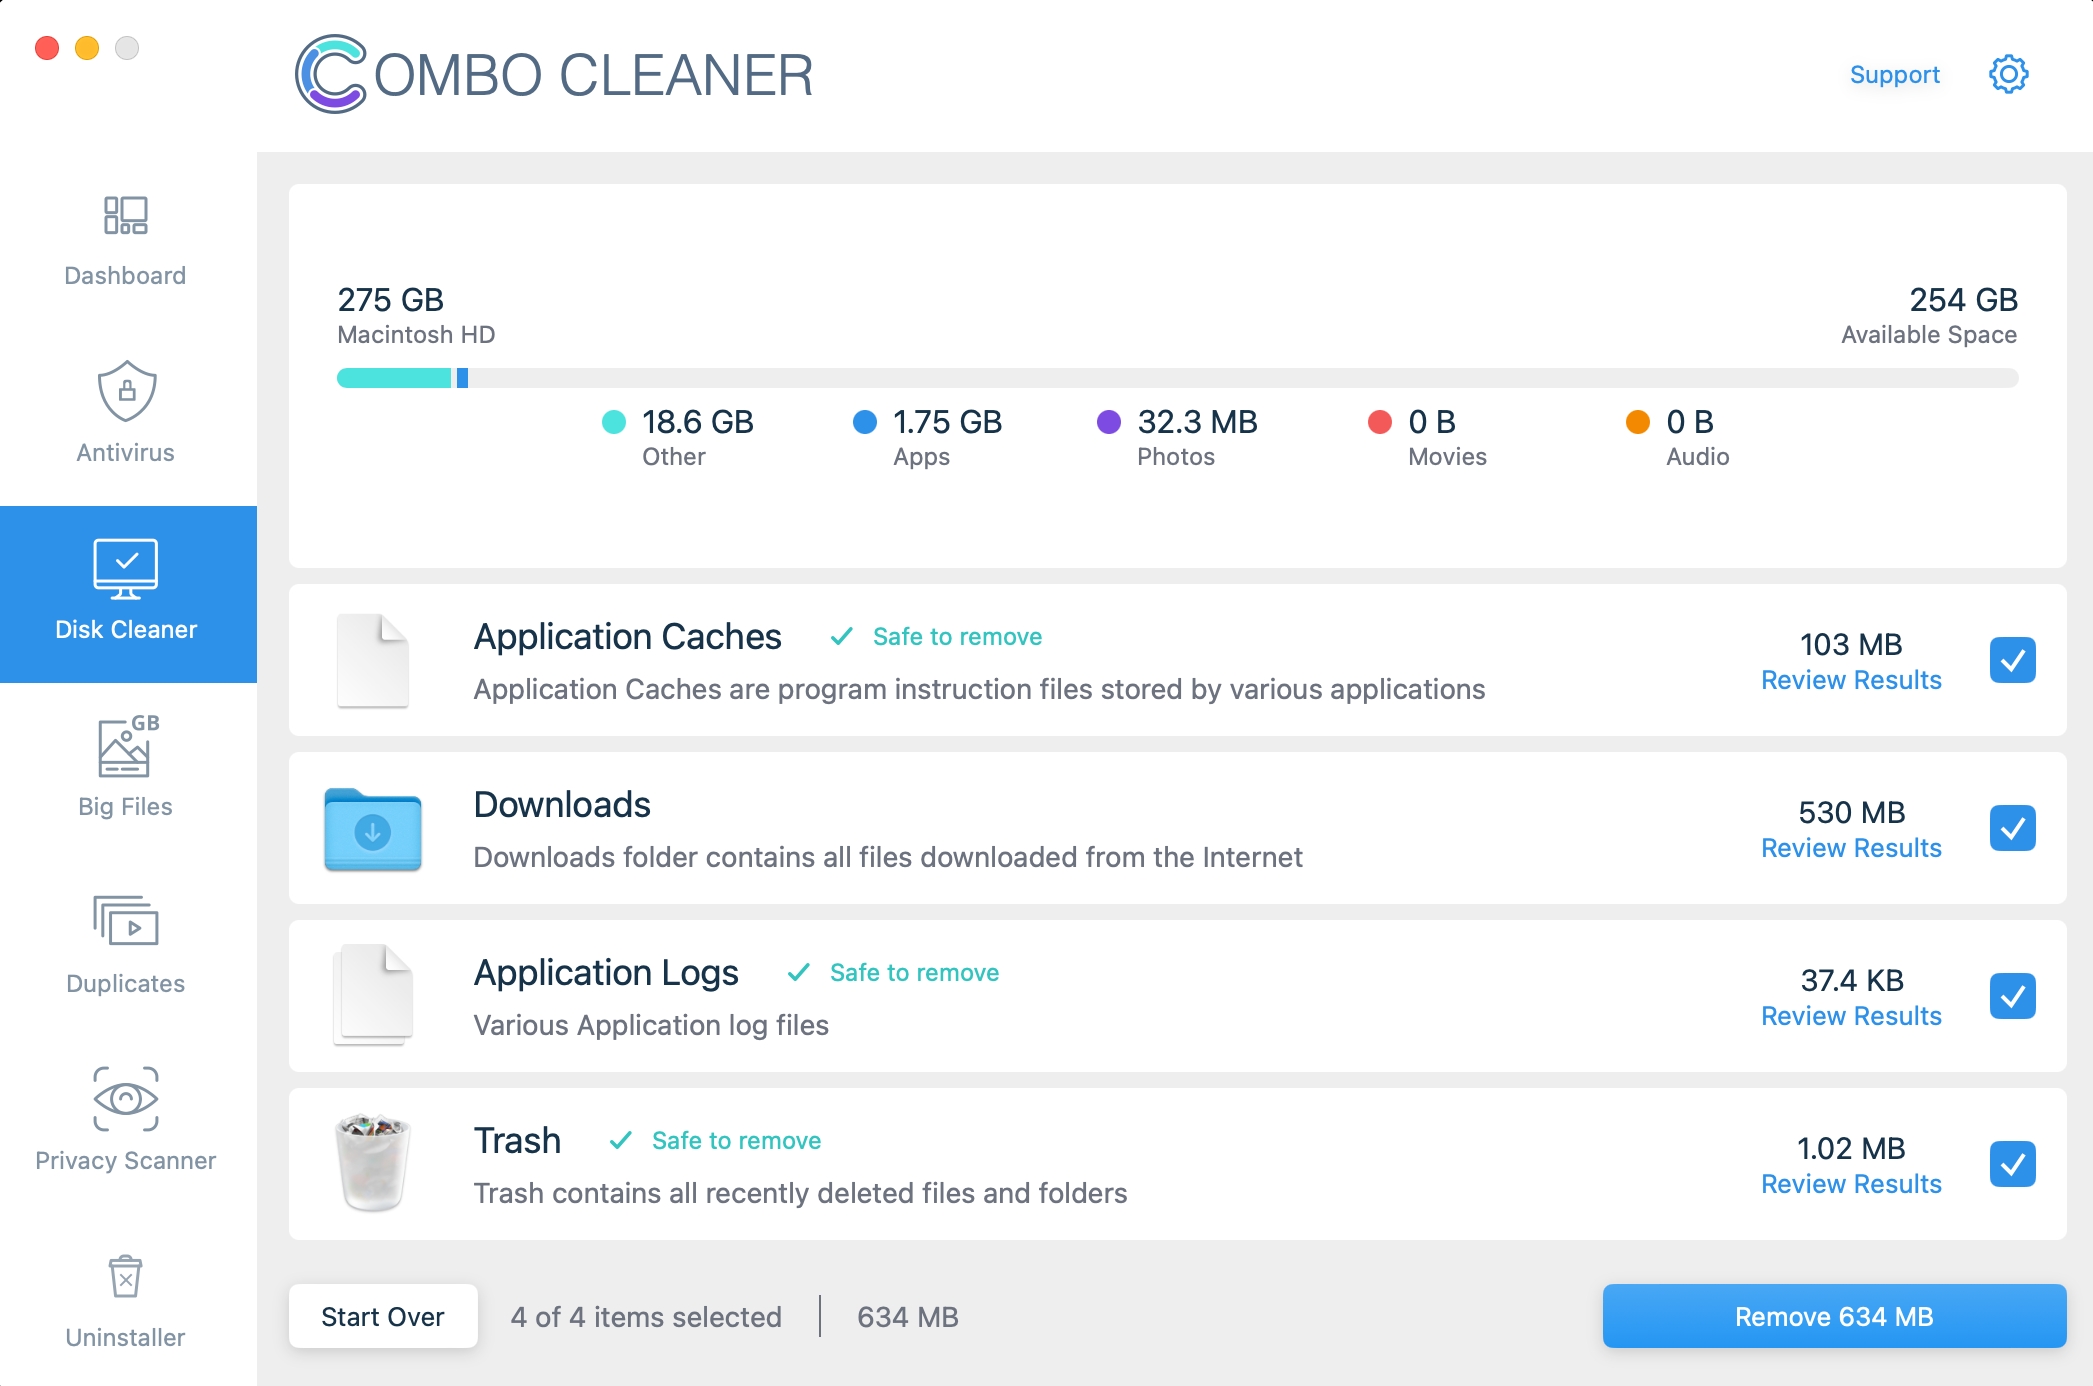Open settings via the gear icon
This screenshot has width=2093, height=1386.
click(x=2008, y=74)
